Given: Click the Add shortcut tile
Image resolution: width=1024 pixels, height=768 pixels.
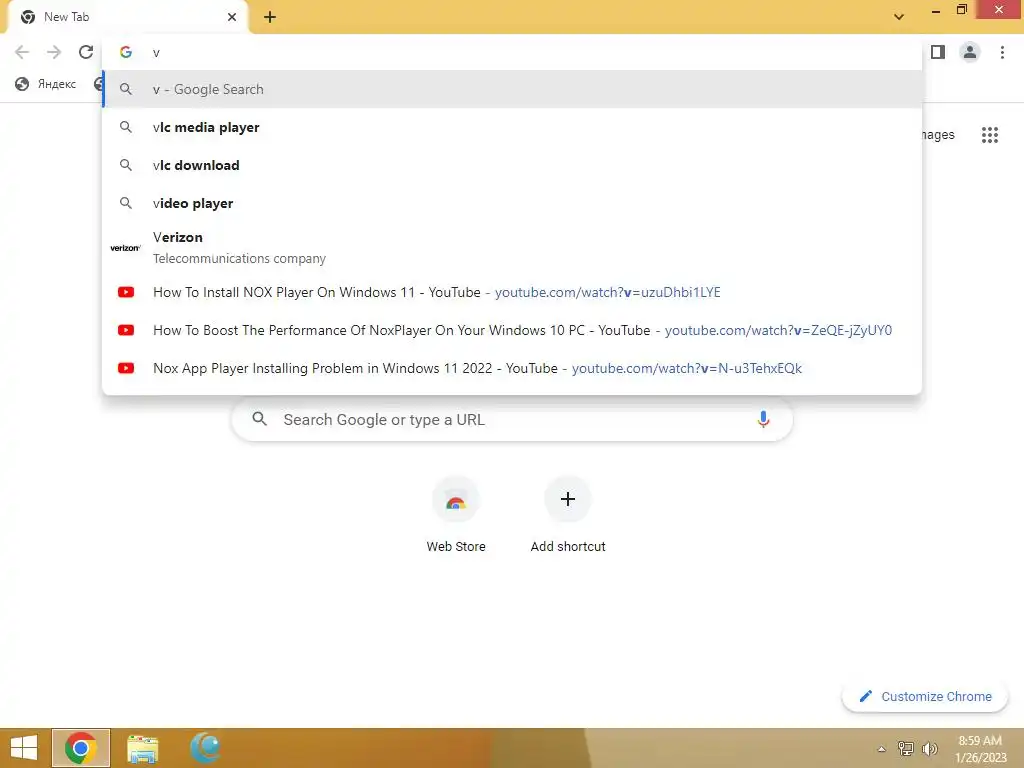Looking at the screenshot, I should pos(568,516).
